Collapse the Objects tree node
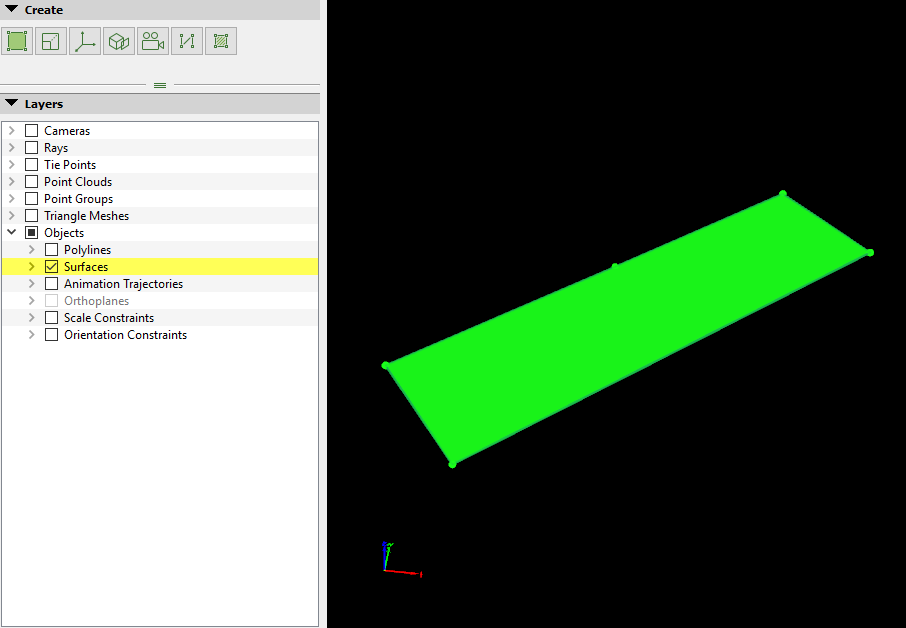The width and height of the screenshot is (906, 628). [11, 232]
